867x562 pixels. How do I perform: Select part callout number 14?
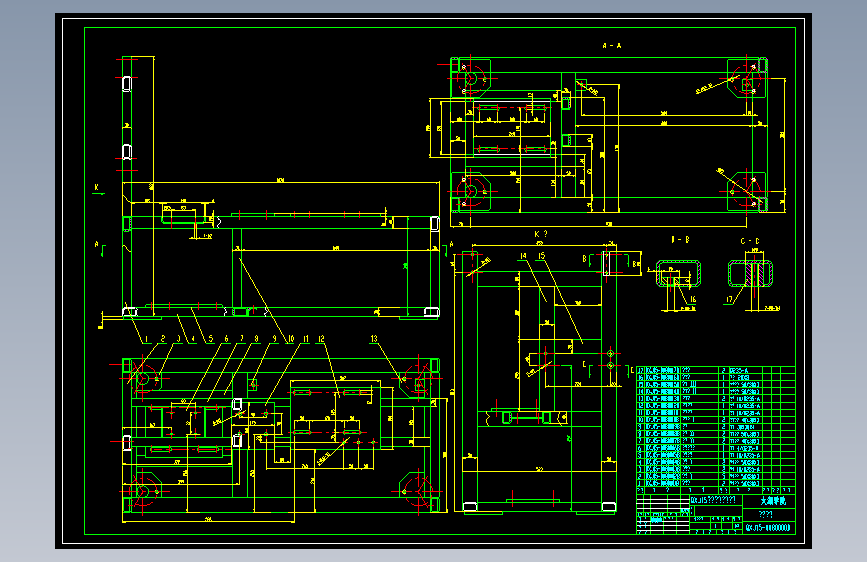523,256
